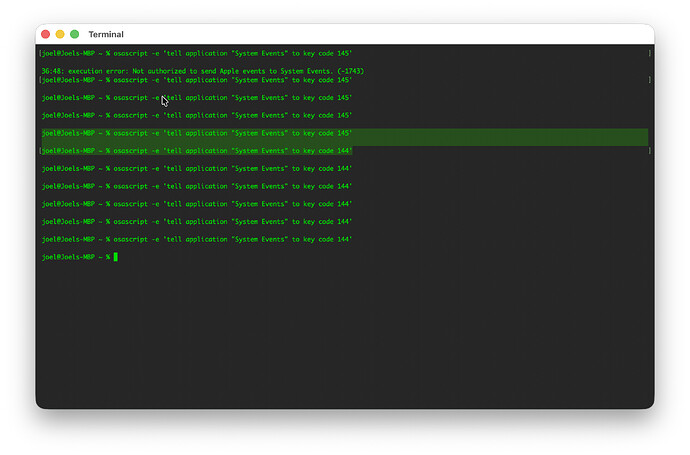Click the highlighted "key code 145" command line

point(197,133)
